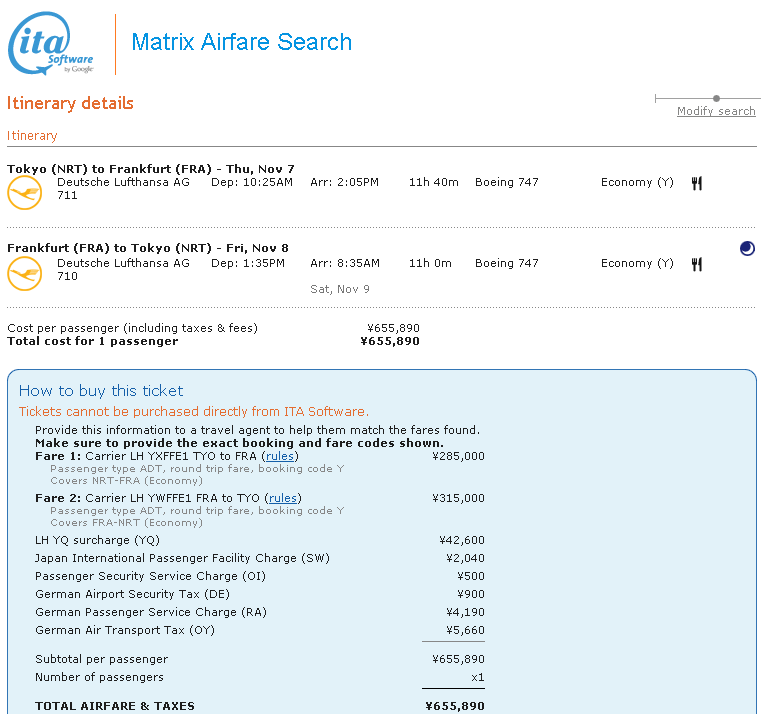Open rules link for Fare 1

[x=281, y=456]
